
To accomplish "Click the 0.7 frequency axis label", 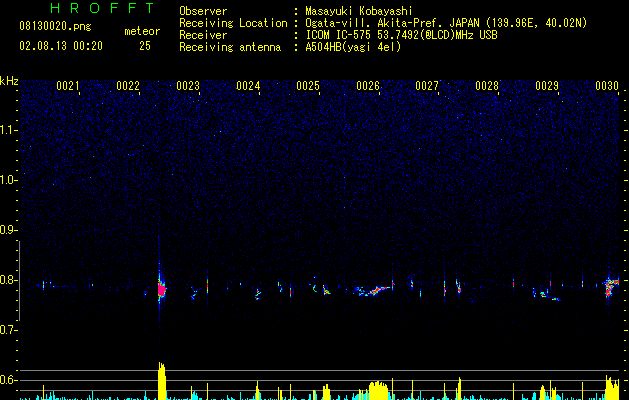I will pos(8,330).
